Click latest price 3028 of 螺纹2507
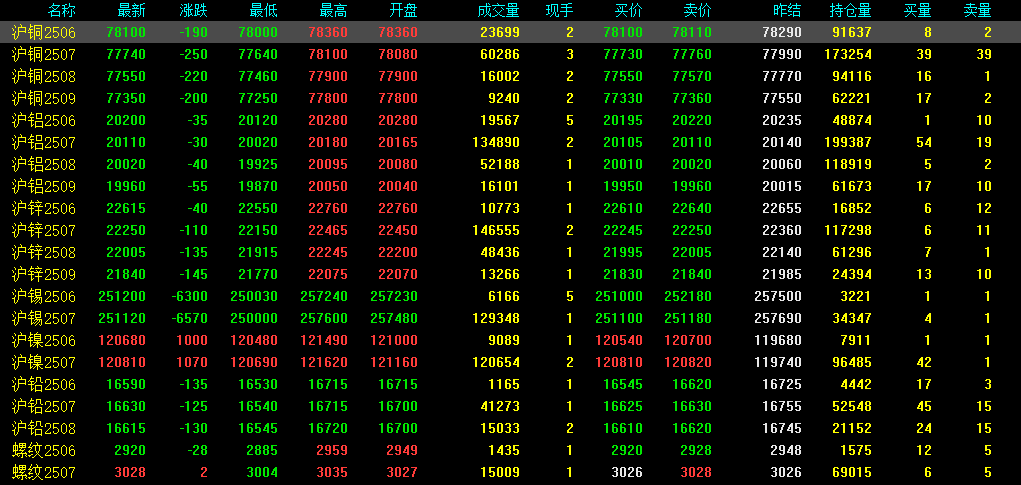The width and height of the screenshot is (1021, 485). (129, 473)
